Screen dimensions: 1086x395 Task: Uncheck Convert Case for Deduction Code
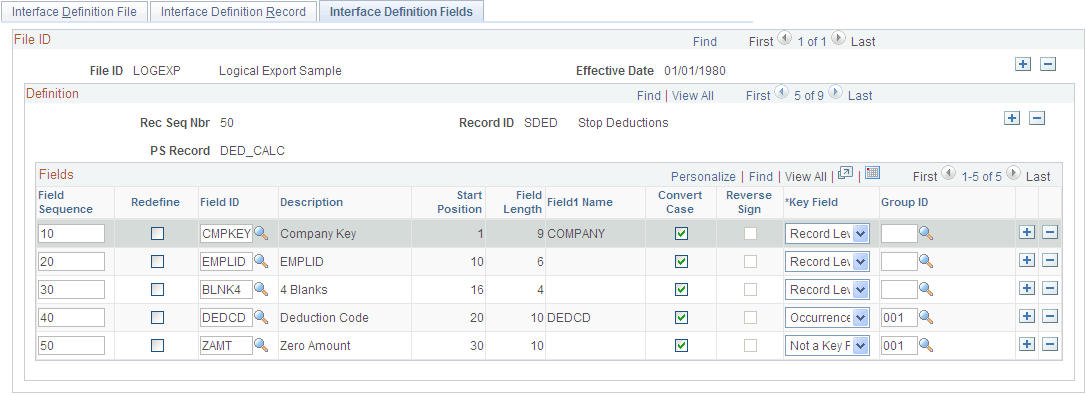[682, 317]
